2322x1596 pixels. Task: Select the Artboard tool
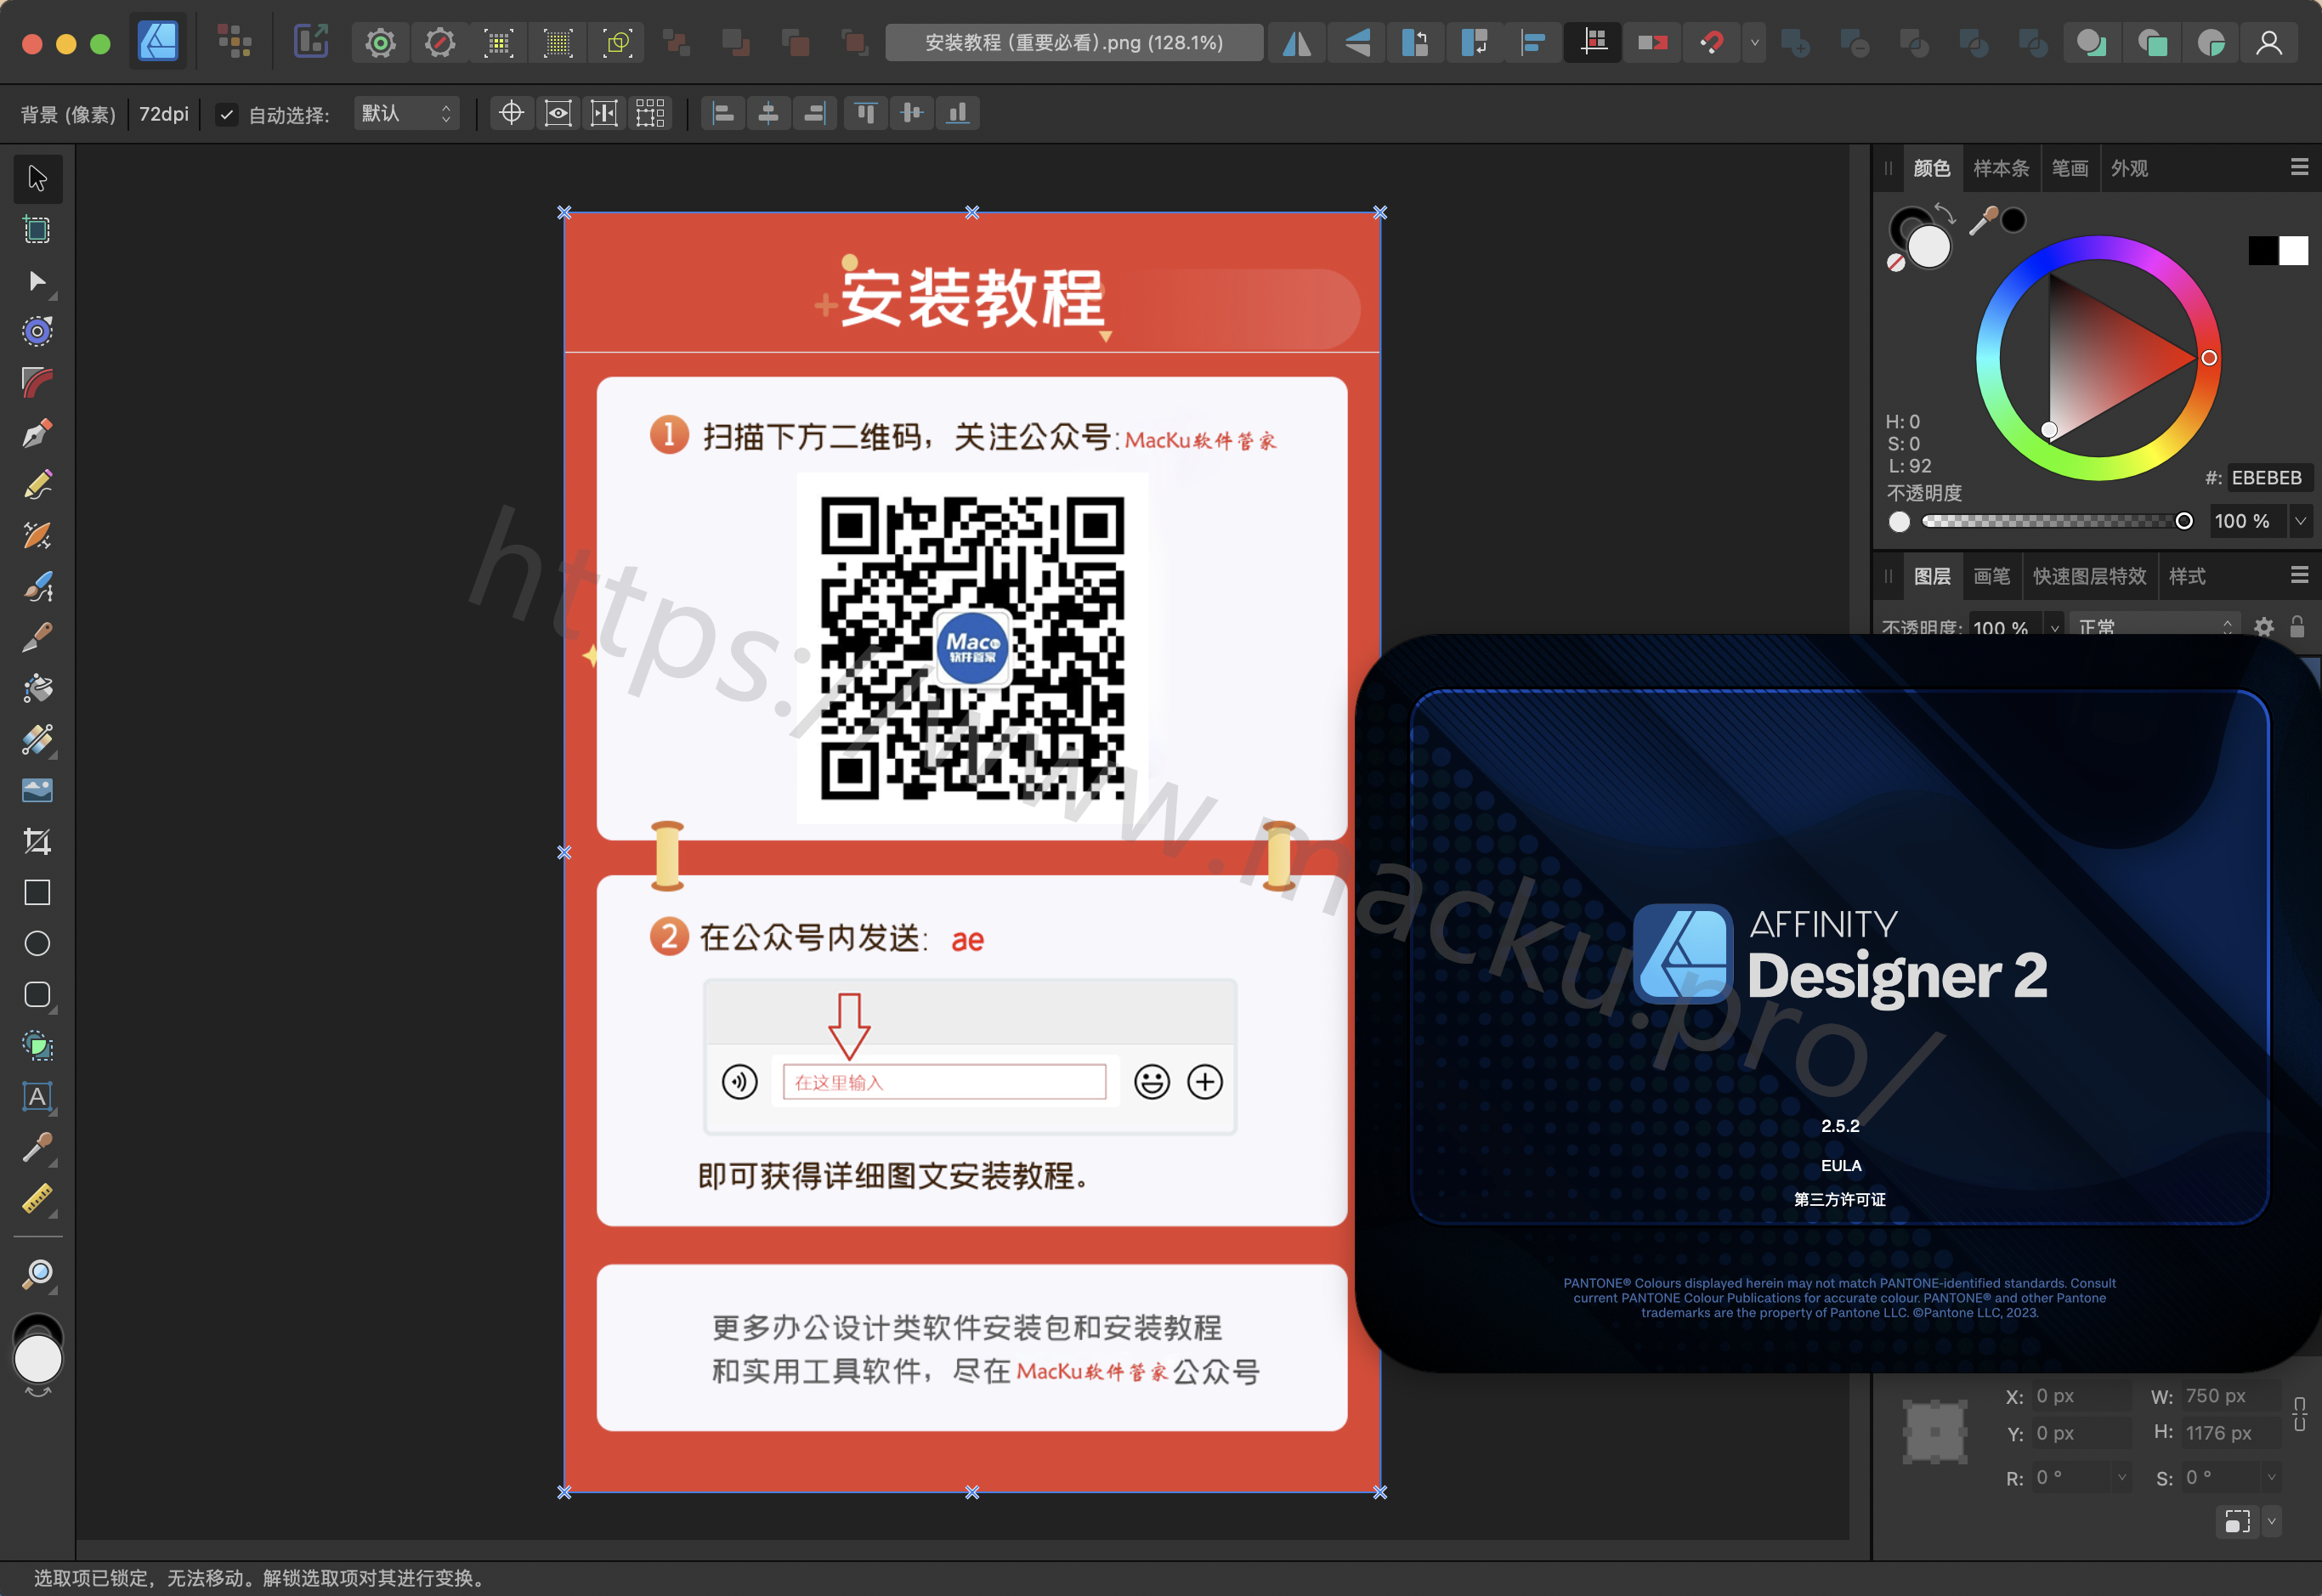click(37, 230)
